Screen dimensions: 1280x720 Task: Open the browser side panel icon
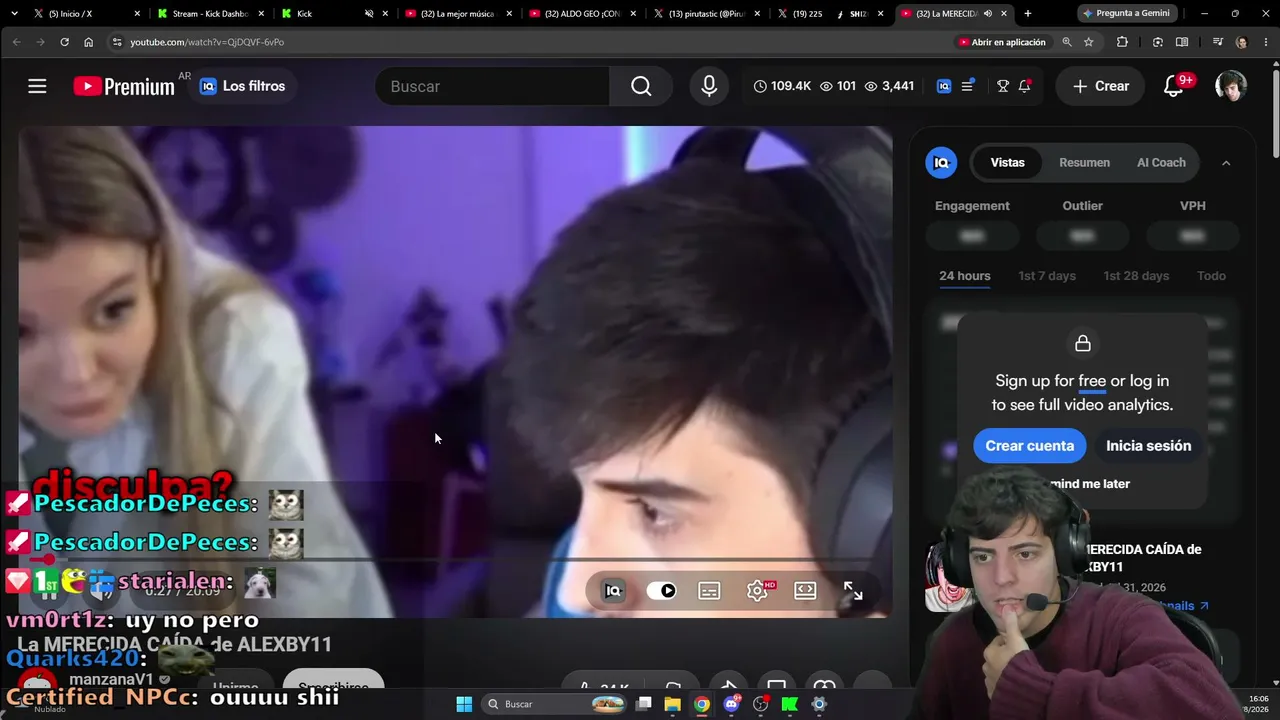(x=1182, y=42)
